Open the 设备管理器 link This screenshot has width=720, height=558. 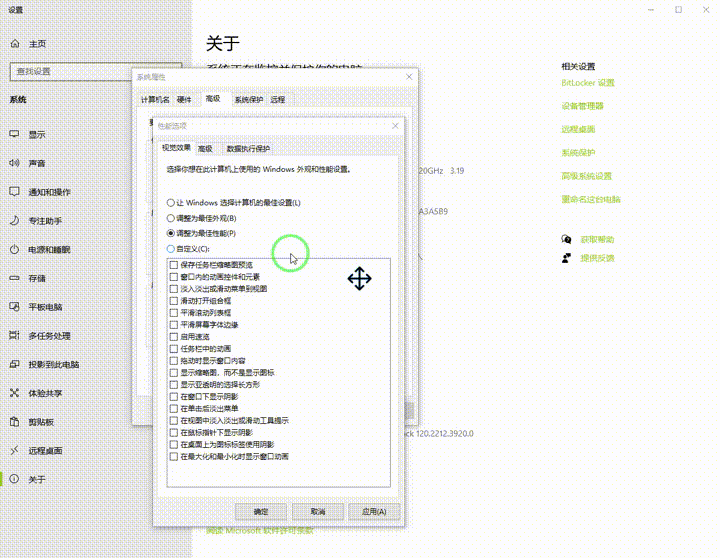[x=582, y=106]
